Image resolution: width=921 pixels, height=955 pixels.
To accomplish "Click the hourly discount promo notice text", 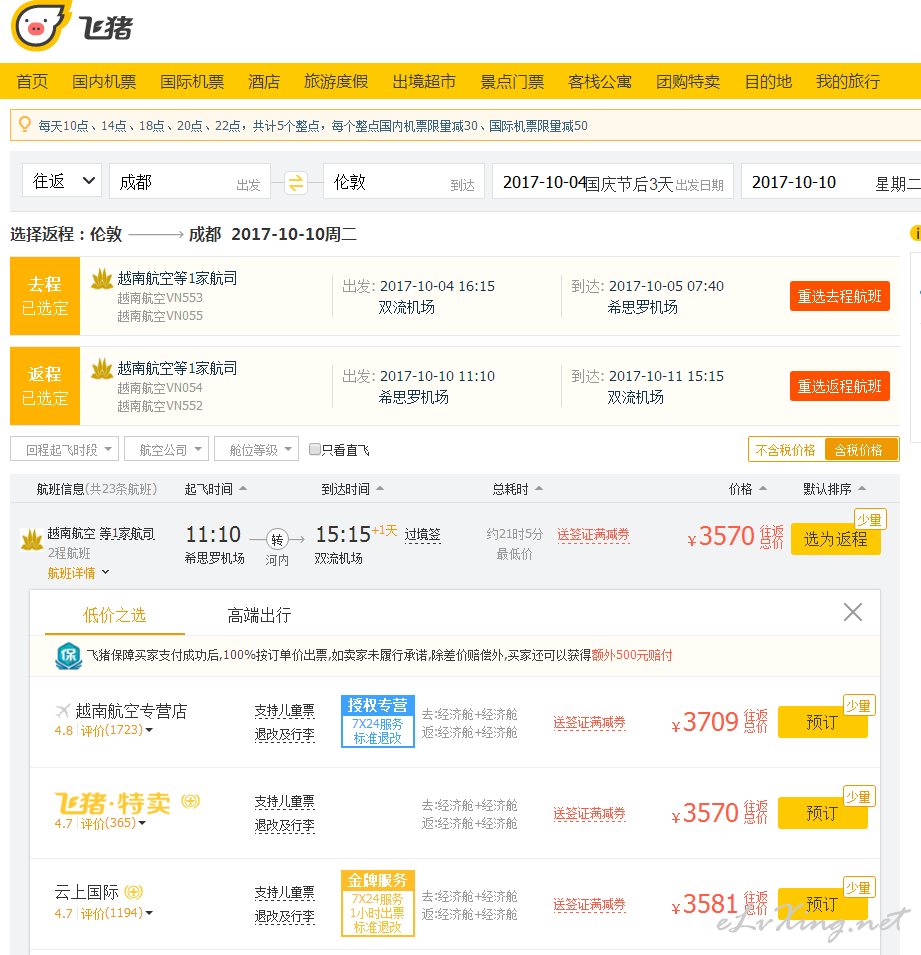I will tap(312, 125).
